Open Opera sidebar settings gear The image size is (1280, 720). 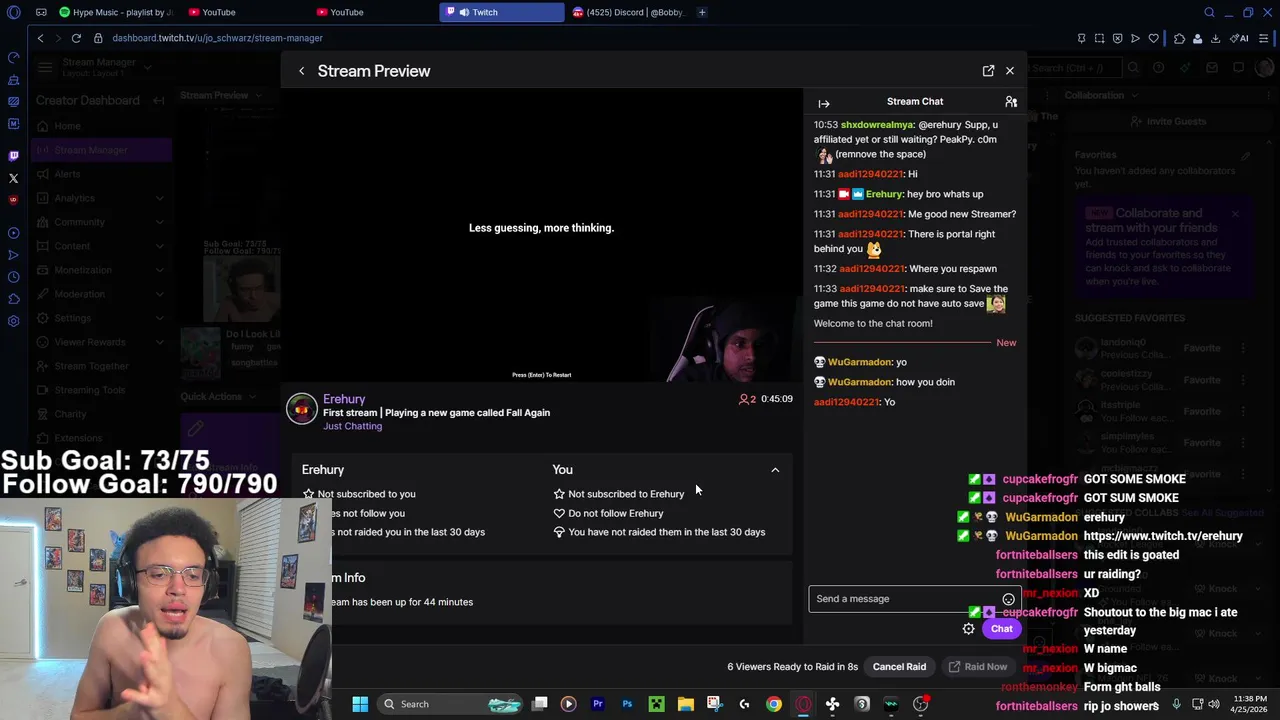(x=13, y=321)
